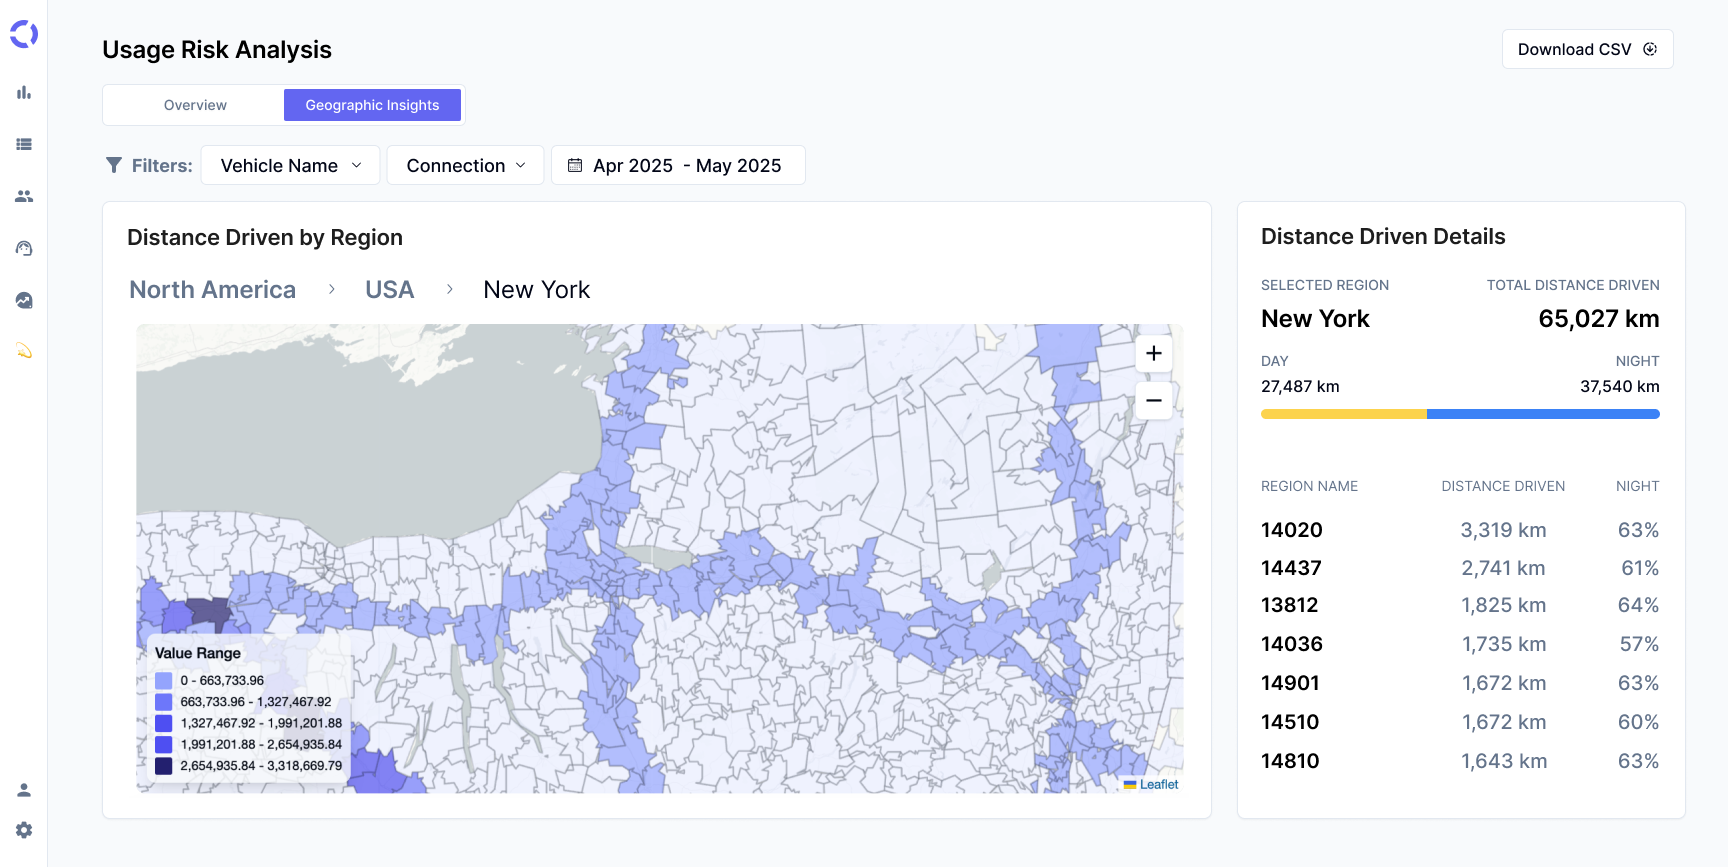
Task: Select the yellow usage risk sidebar icon
Action: click(x=24, y=351)
